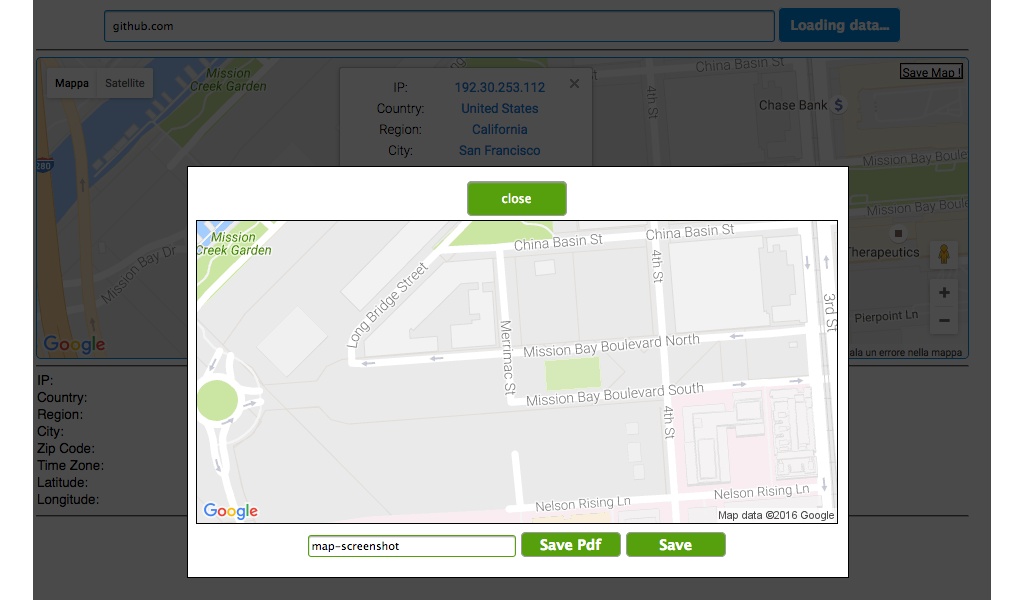Click the Loading data button
This screenshot has height=600, width=1024.
coord(839,25)
